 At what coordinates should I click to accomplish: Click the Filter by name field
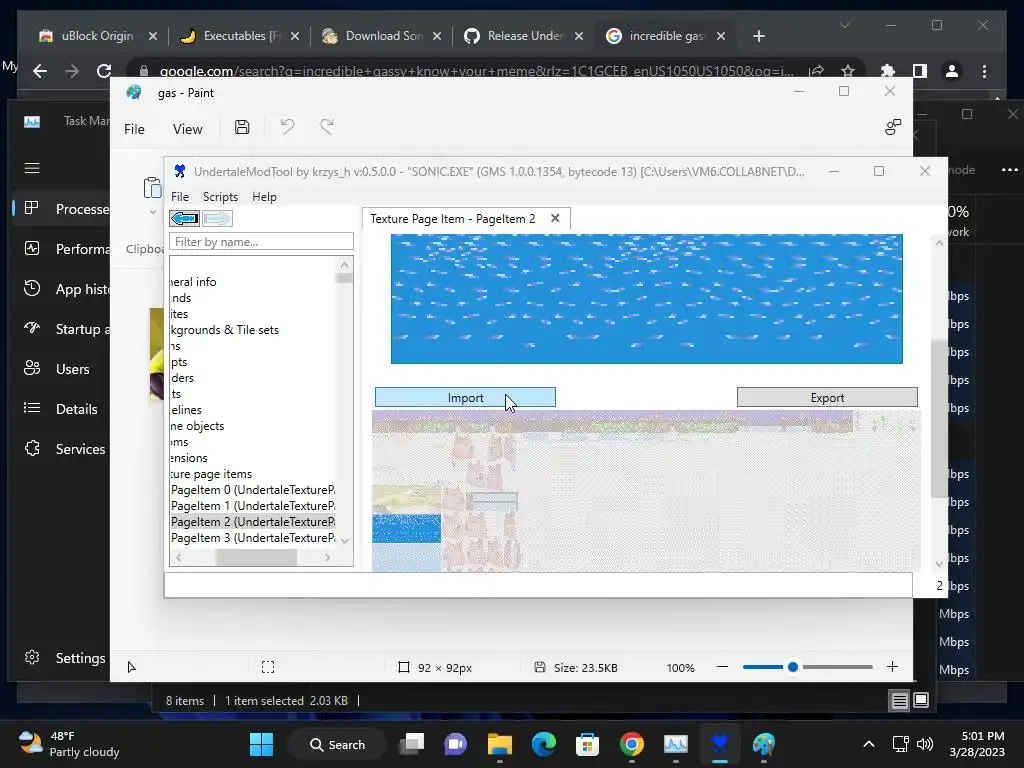click(261, 242)
